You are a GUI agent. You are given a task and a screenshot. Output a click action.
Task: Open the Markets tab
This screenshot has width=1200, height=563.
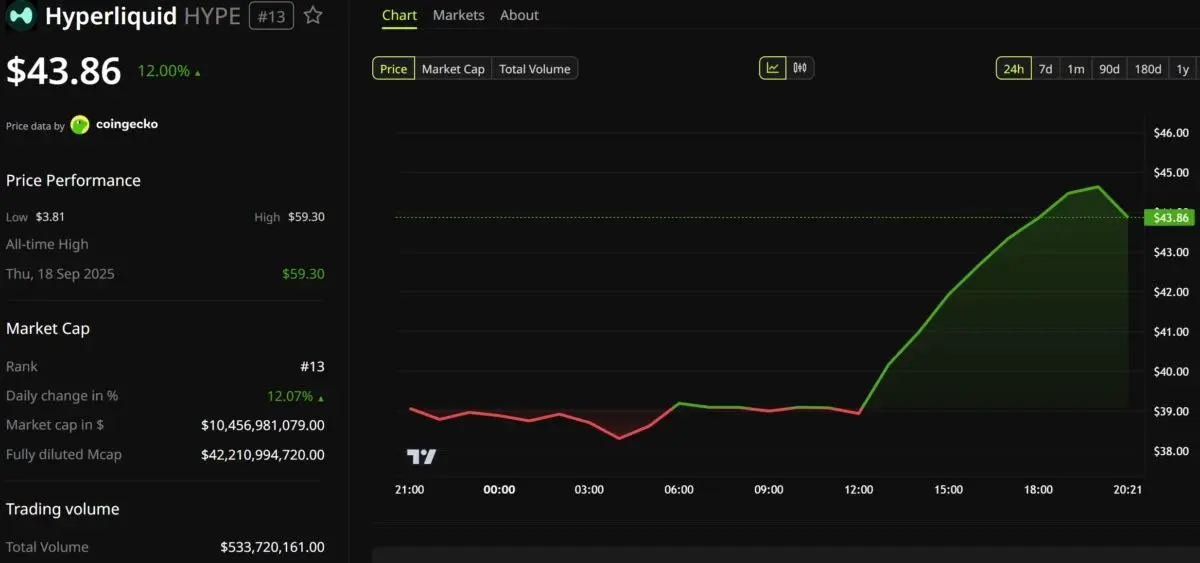pyautogui.click(x=458, y=16)
